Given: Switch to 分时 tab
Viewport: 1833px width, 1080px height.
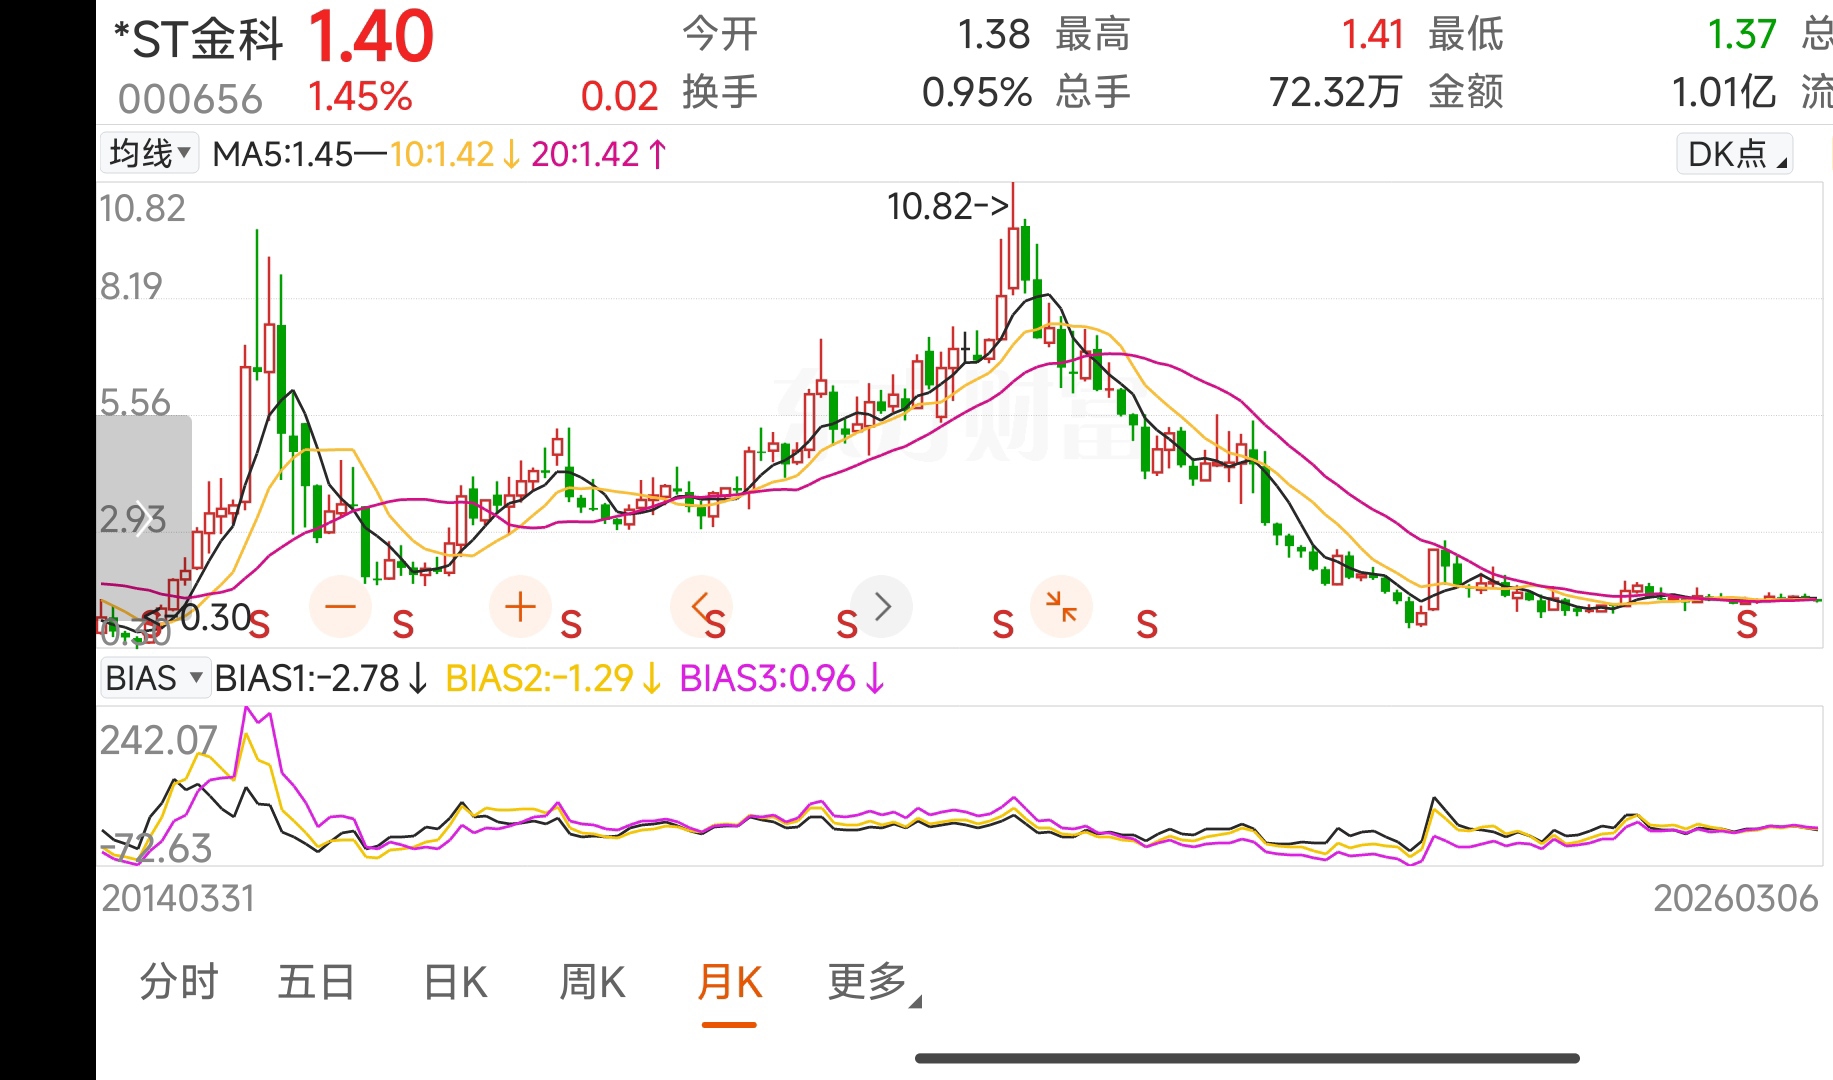Looking at the screenshot, I should pyautogui.click(x=179, y=982).
